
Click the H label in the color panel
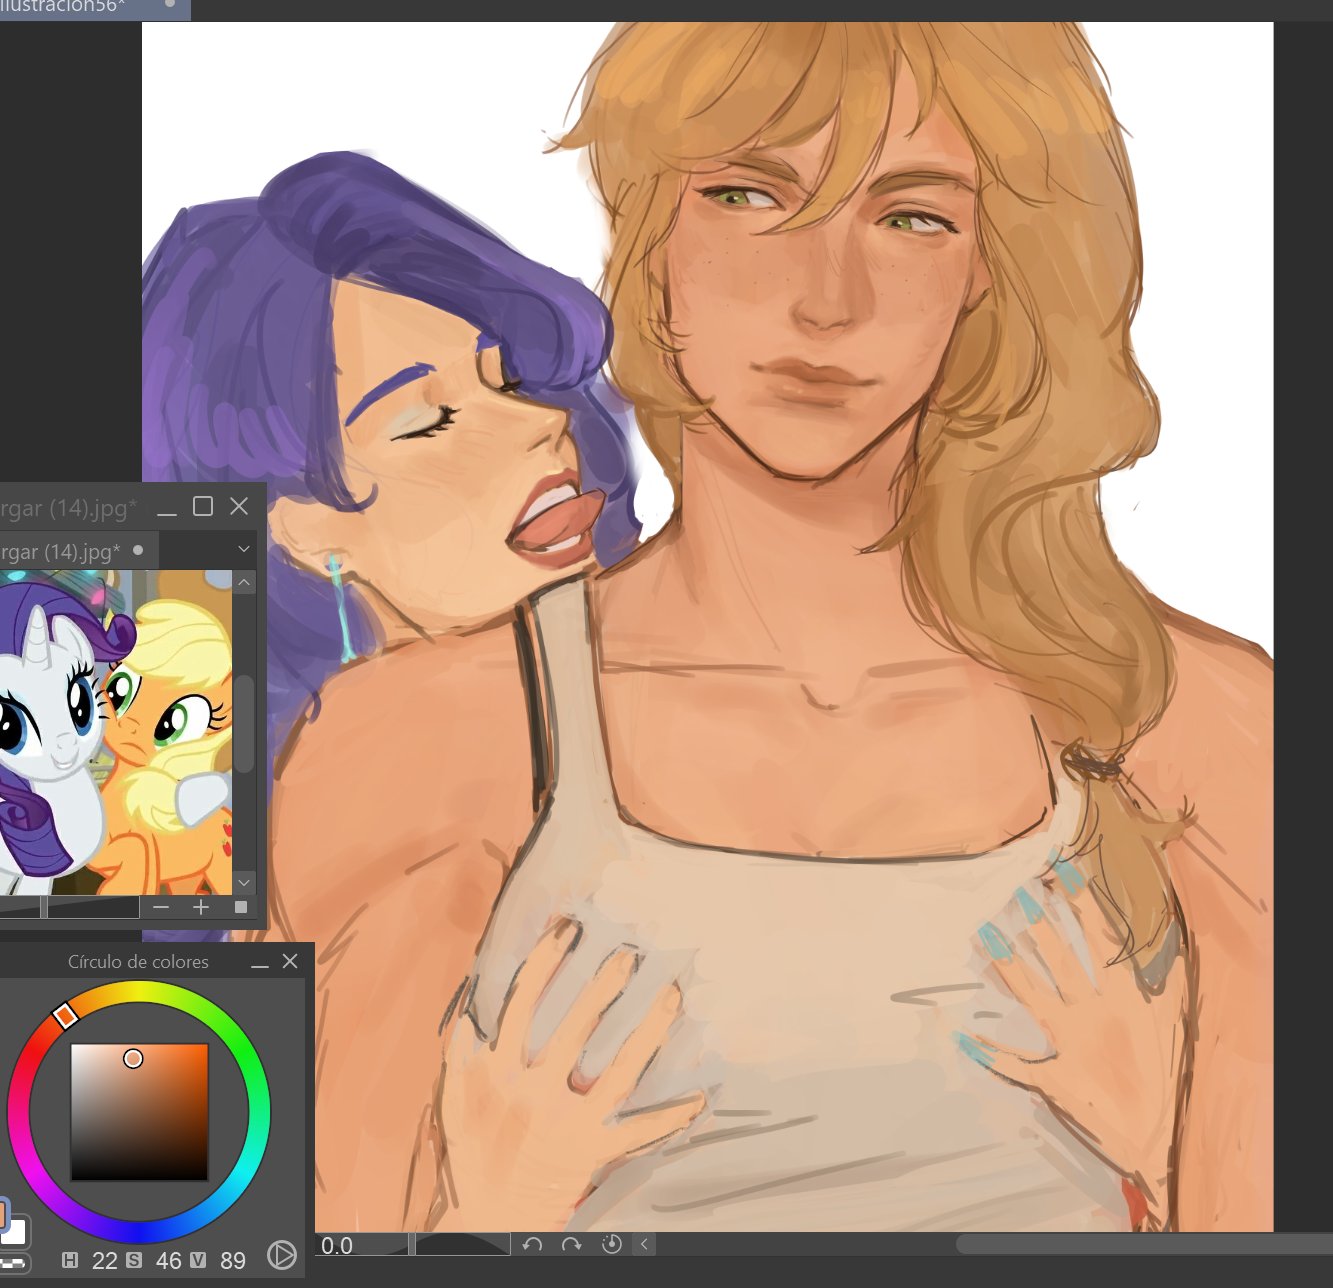[70, 1260]
